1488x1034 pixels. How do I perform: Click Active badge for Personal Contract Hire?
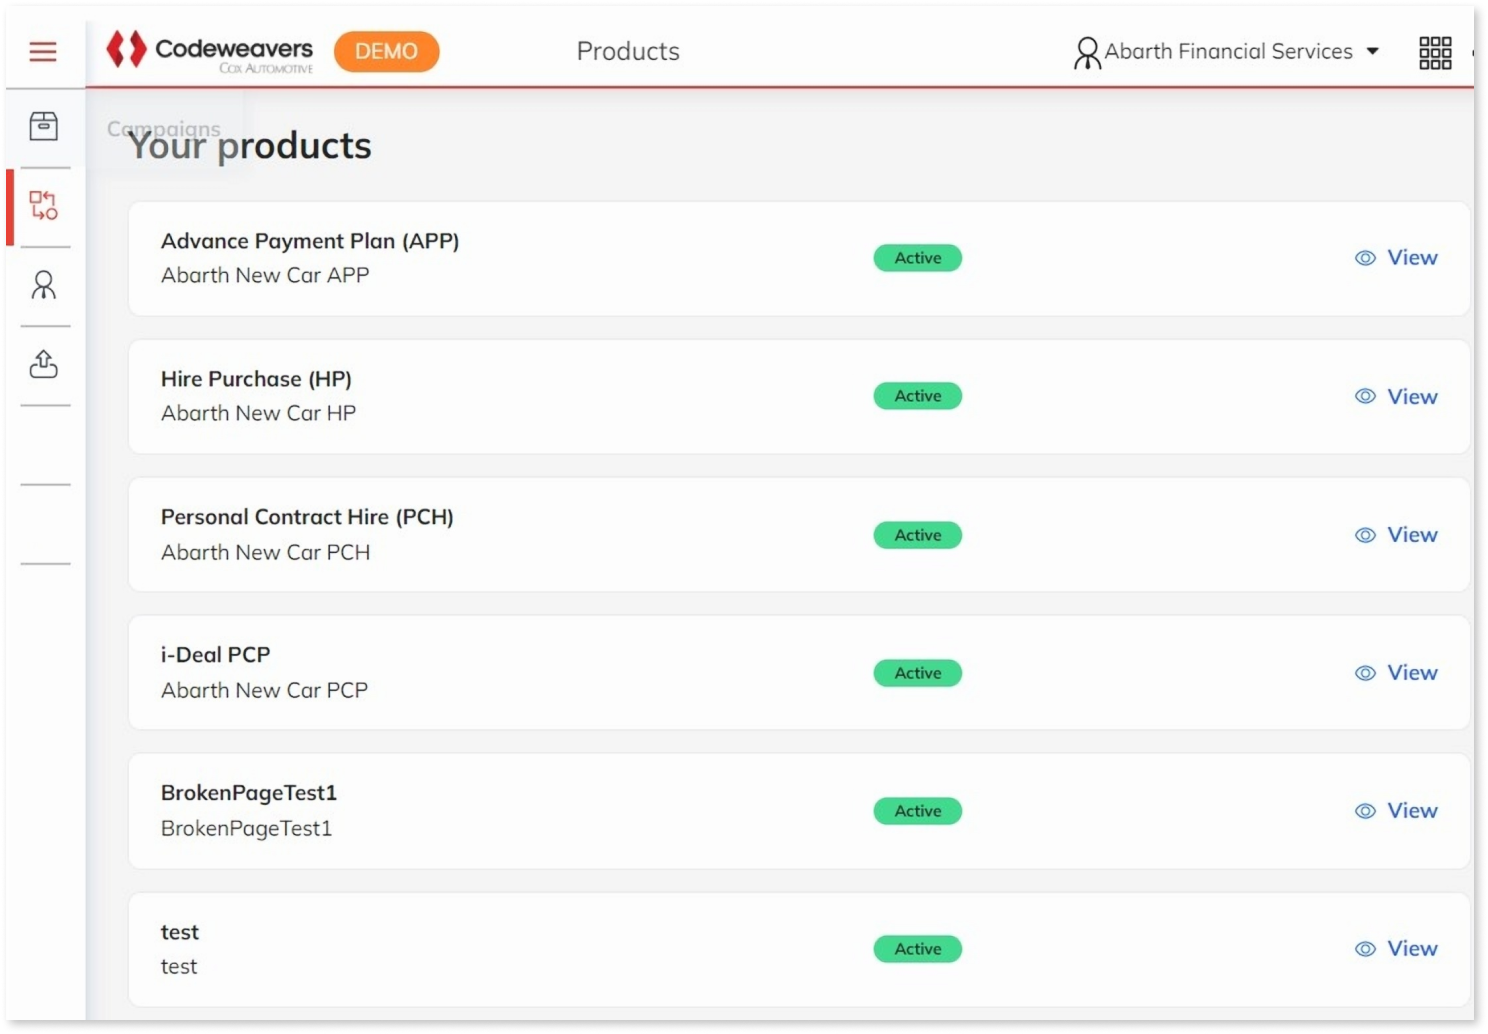click(918, 535)
